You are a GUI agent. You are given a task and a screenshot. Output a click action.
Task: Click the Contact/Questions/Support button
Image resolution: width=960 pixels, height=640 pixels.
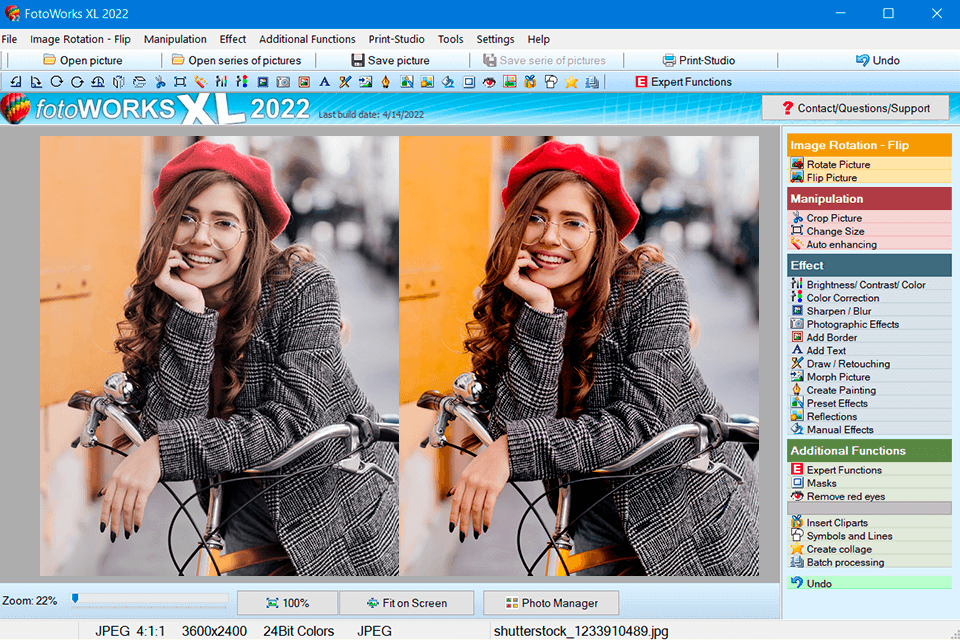coord(855,108)
